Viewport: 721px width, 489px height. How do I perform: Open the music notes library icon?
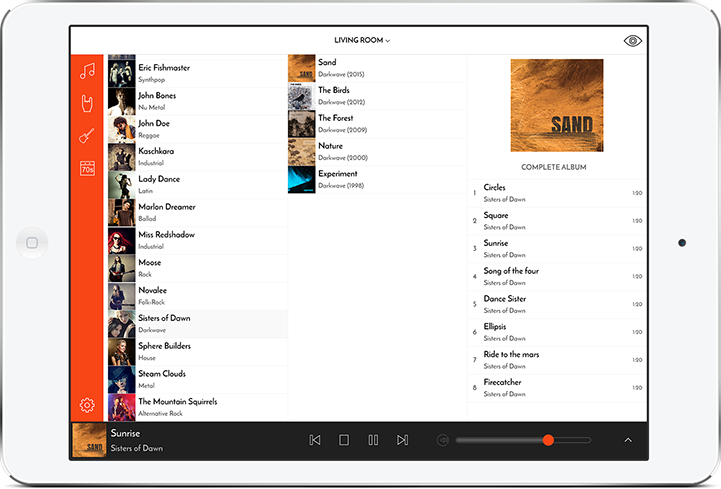click(x=87, y=71)
